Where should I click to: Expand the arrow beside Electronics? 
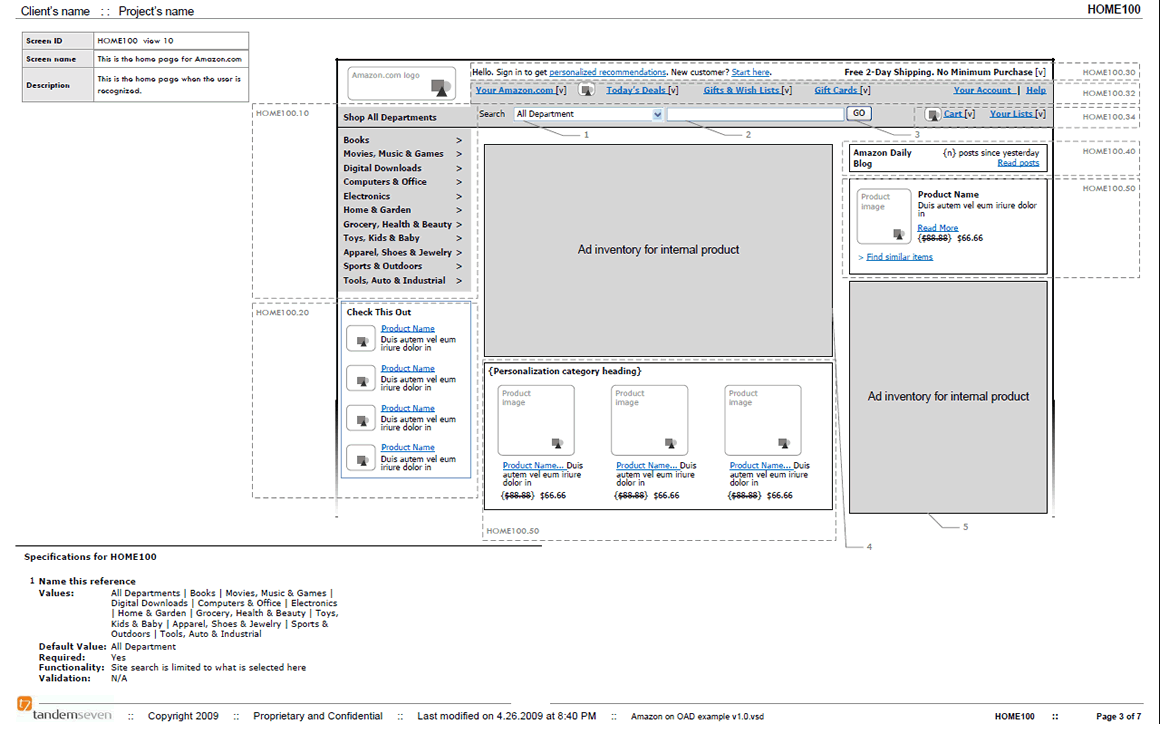click(459, 197)
